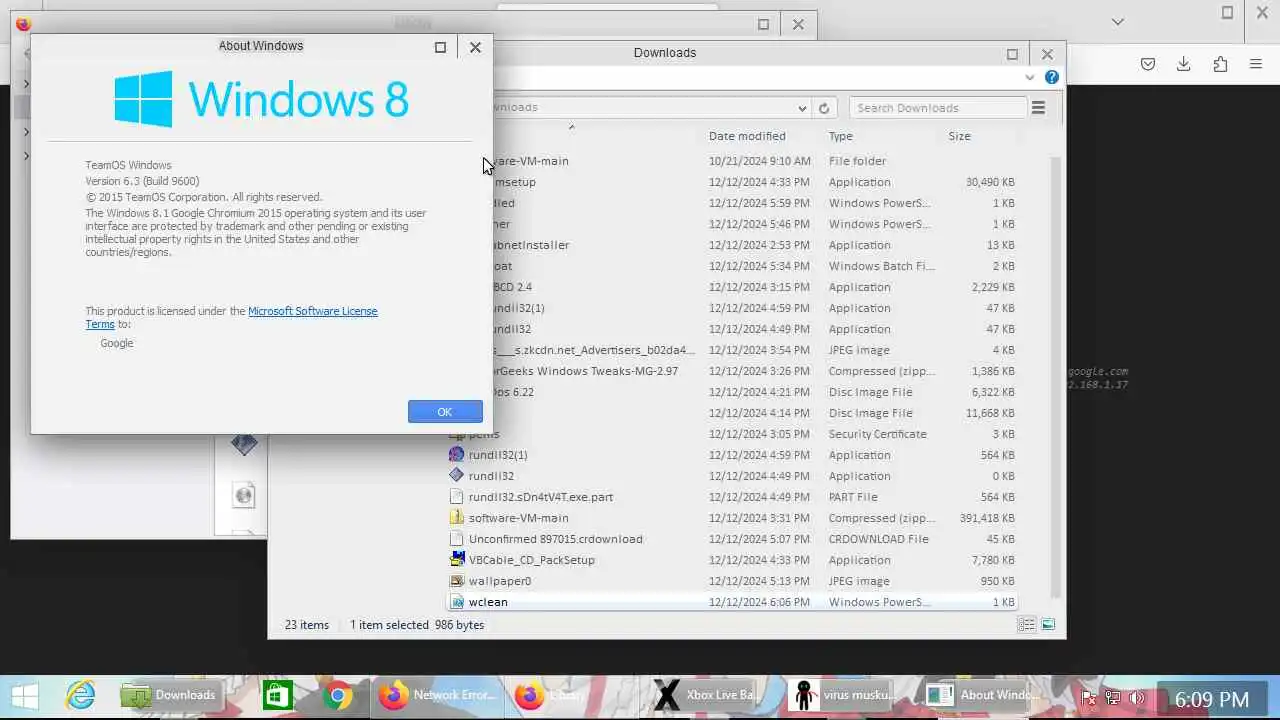Open the network tray icon
Screen dimensions: 1280x720
[1113, 697]
